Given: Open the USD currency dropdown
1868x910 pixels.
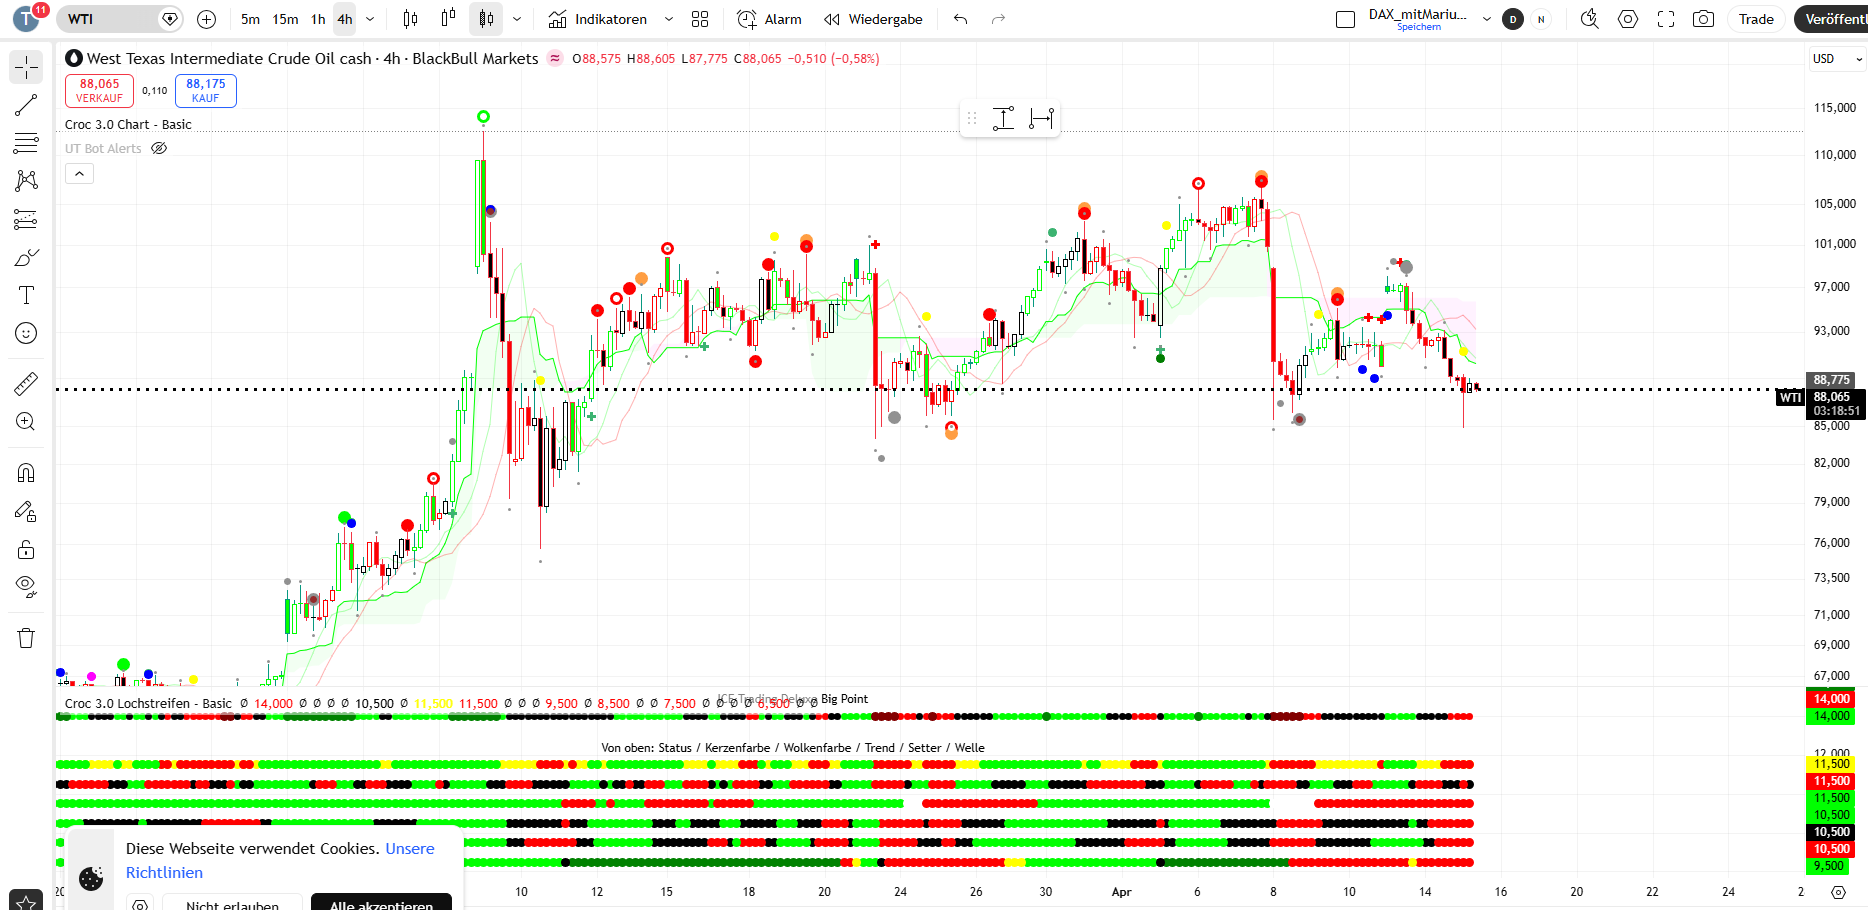Looking at the screenshot, I should coord(1837,59).
